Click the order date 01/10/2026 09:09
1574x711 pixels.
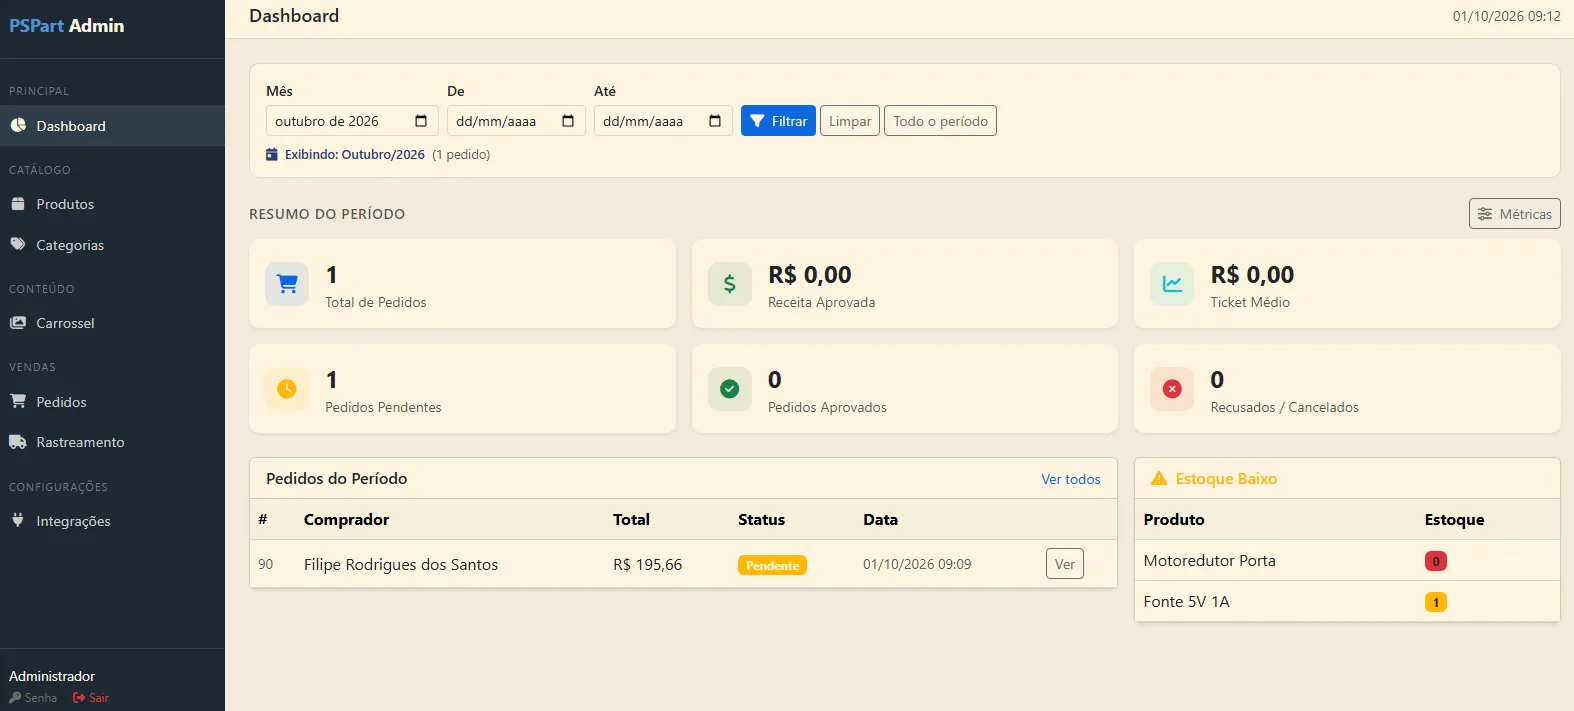(917, 565)
